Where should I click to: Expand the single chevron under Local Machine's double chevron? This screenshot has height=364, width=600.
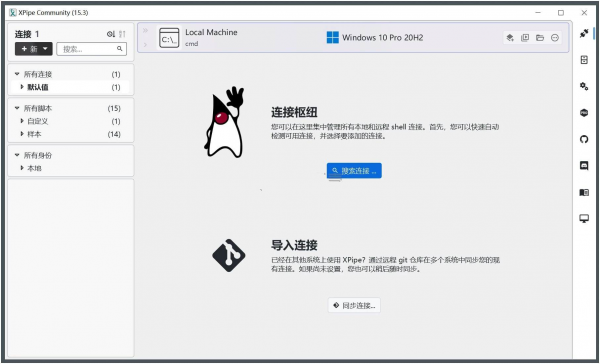click(145, 45)
